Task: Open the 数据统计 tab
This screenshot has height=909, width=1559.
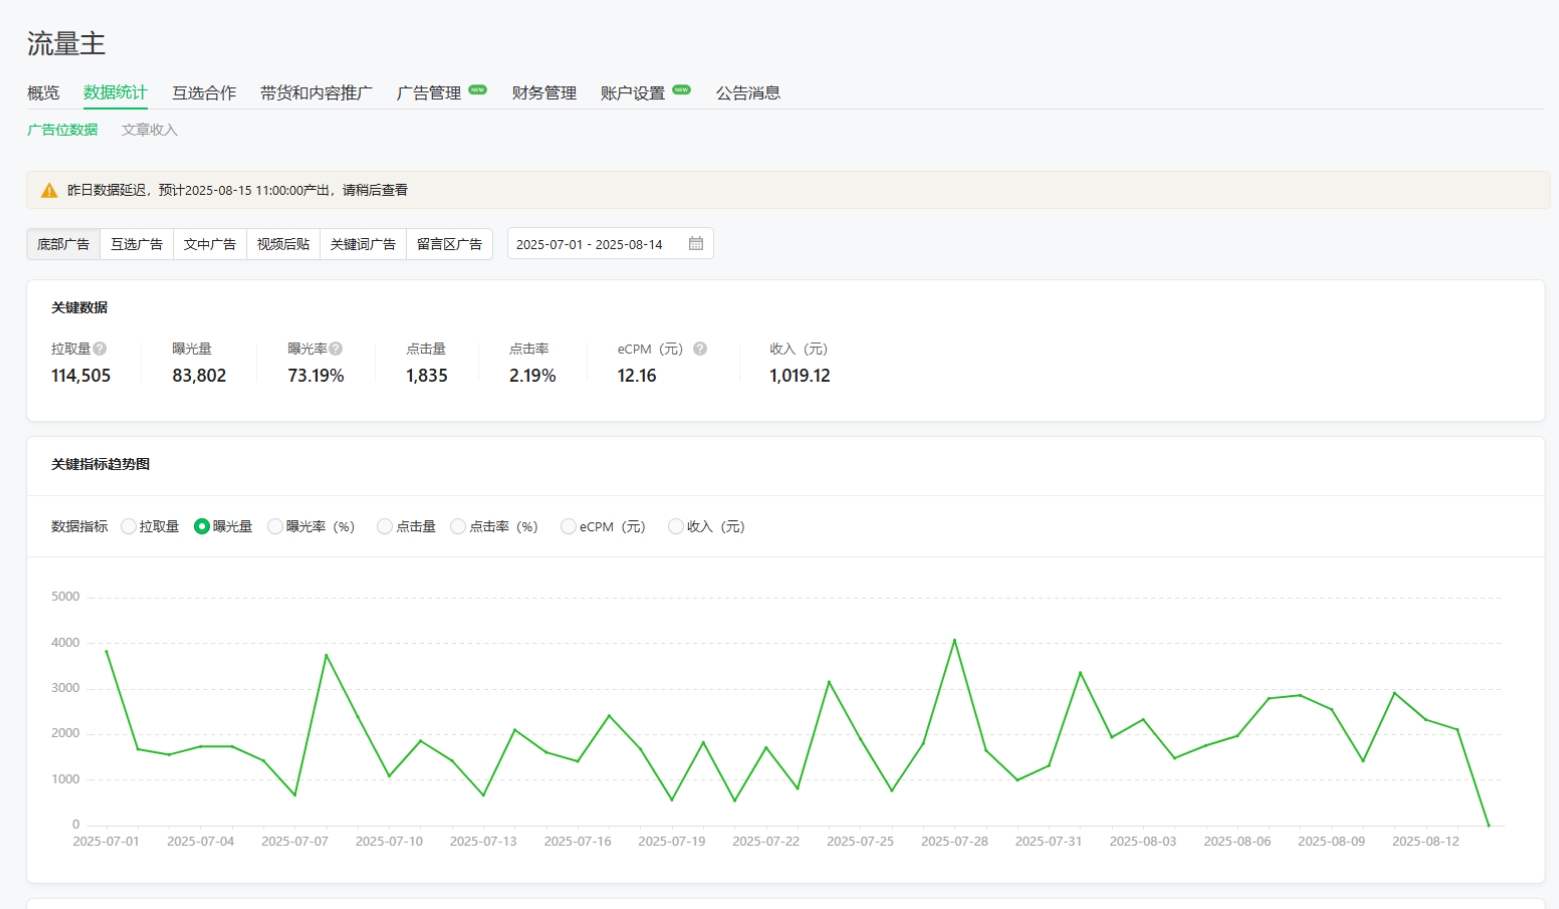Action: 116,93
